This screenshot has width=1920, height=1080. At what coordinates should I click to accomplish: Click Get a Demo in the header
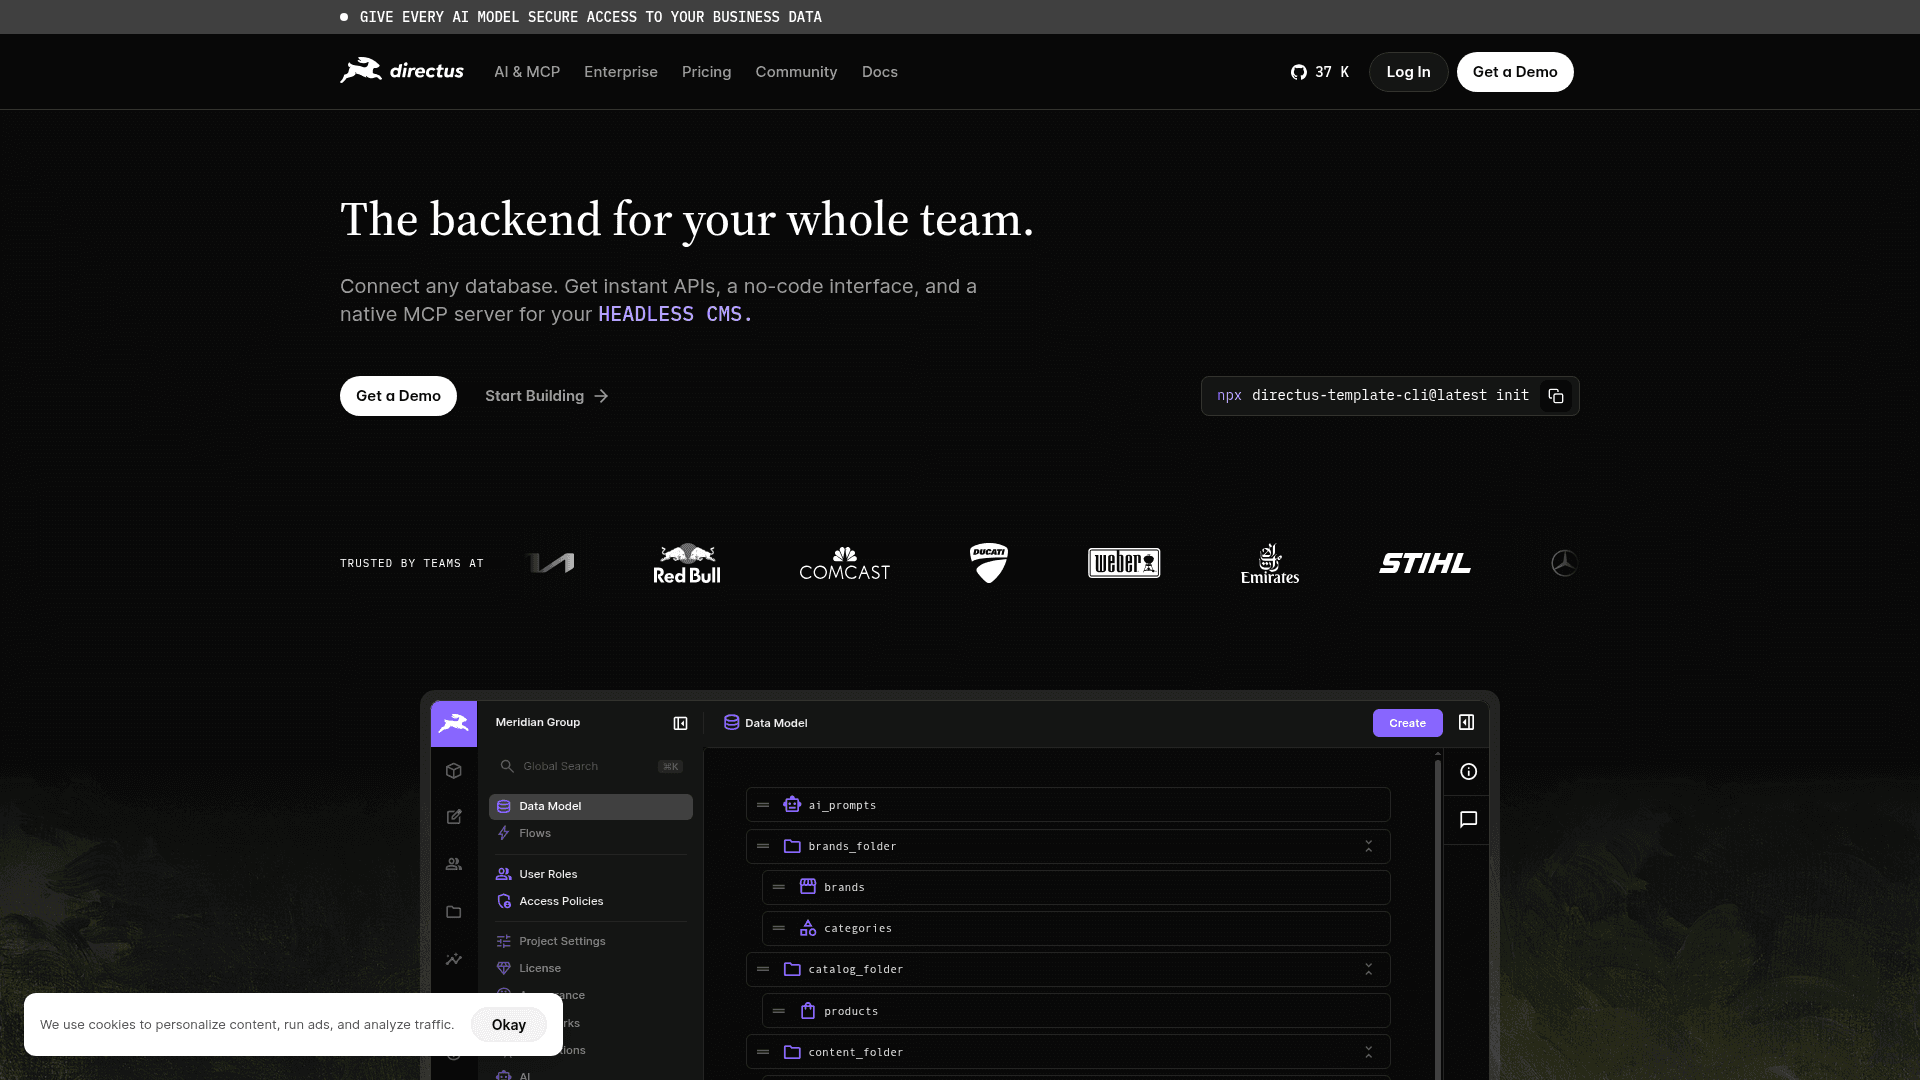tap(1515, 72)
